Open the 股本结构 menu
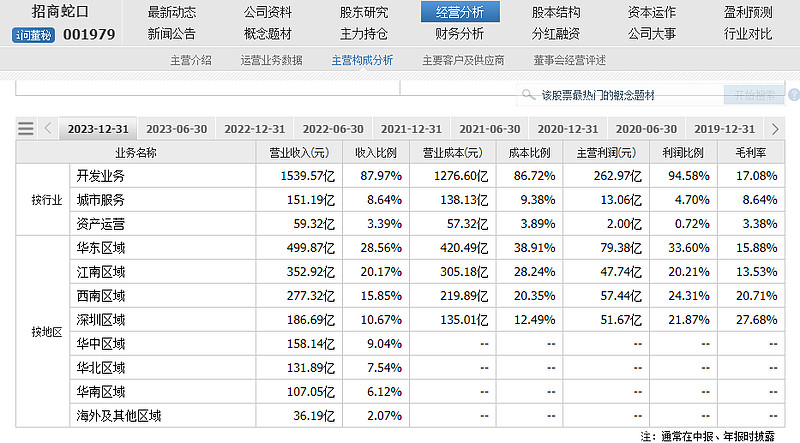Viewport: 800px width, 443px height. click(556, 12)
